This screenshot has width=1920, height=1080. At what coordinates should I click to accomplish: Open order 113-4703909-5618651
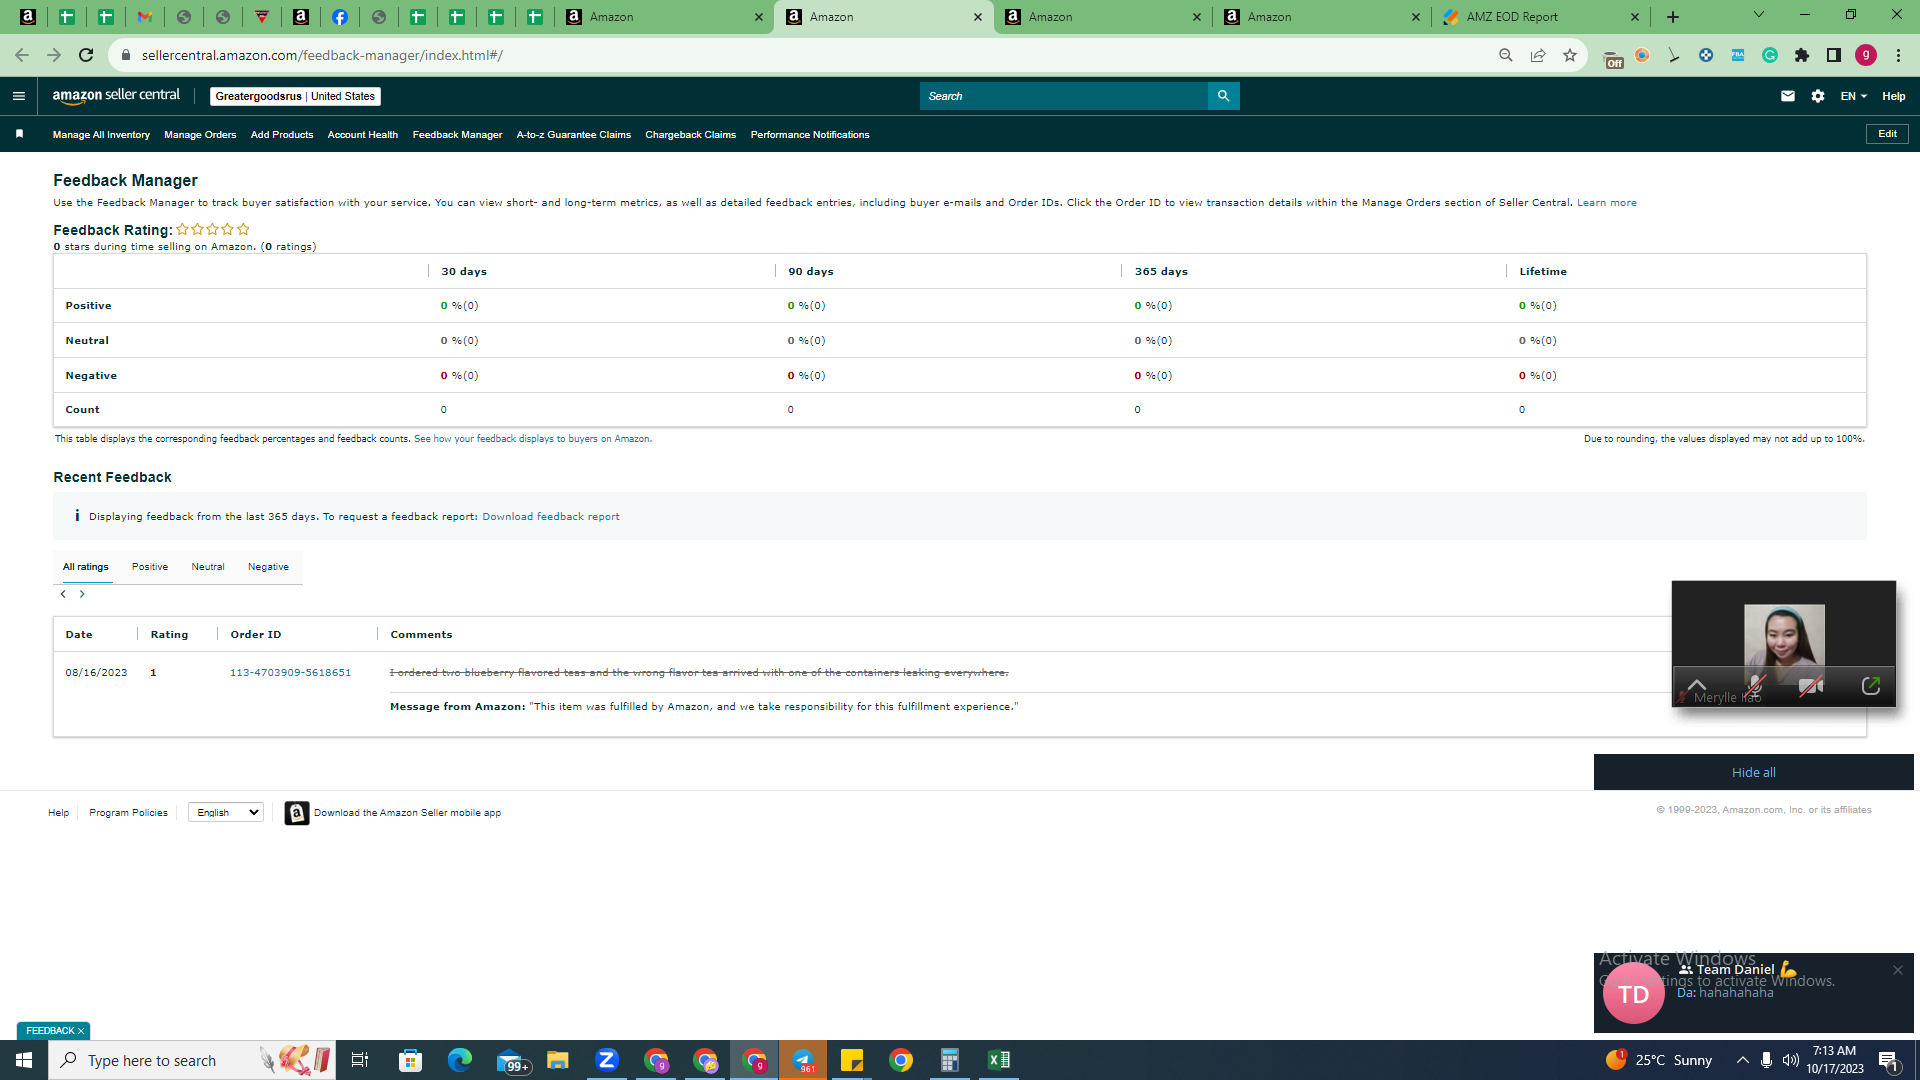coord(291,673)
